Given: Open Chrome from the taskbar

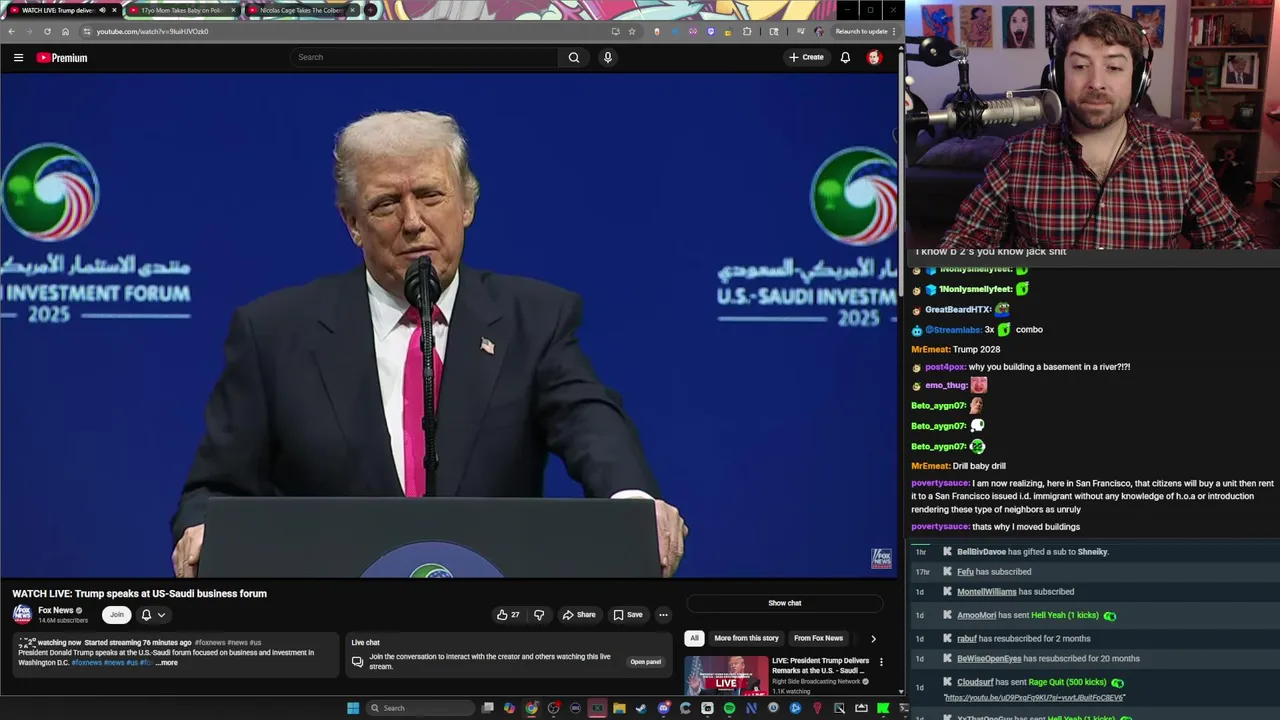Looking at the screenshot, I should [x=531, y=708].
